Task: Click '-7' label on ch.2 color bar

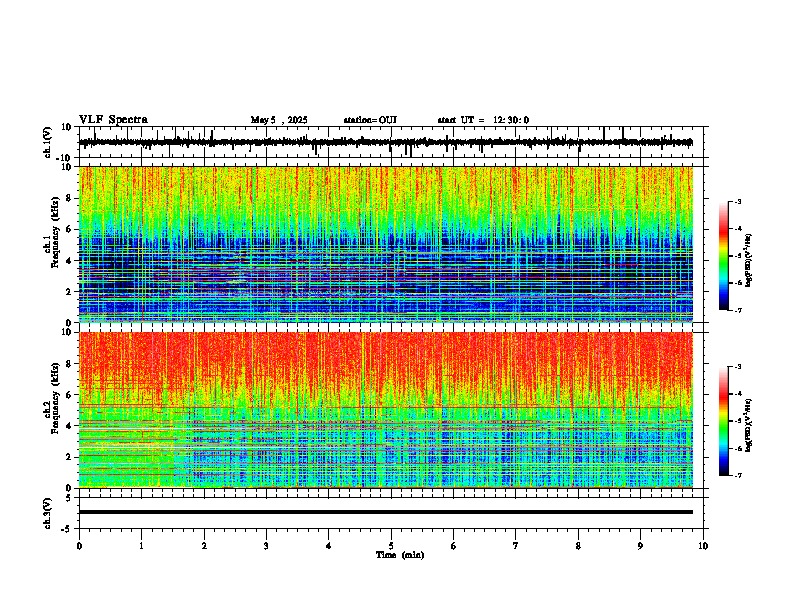Action: 738,475
